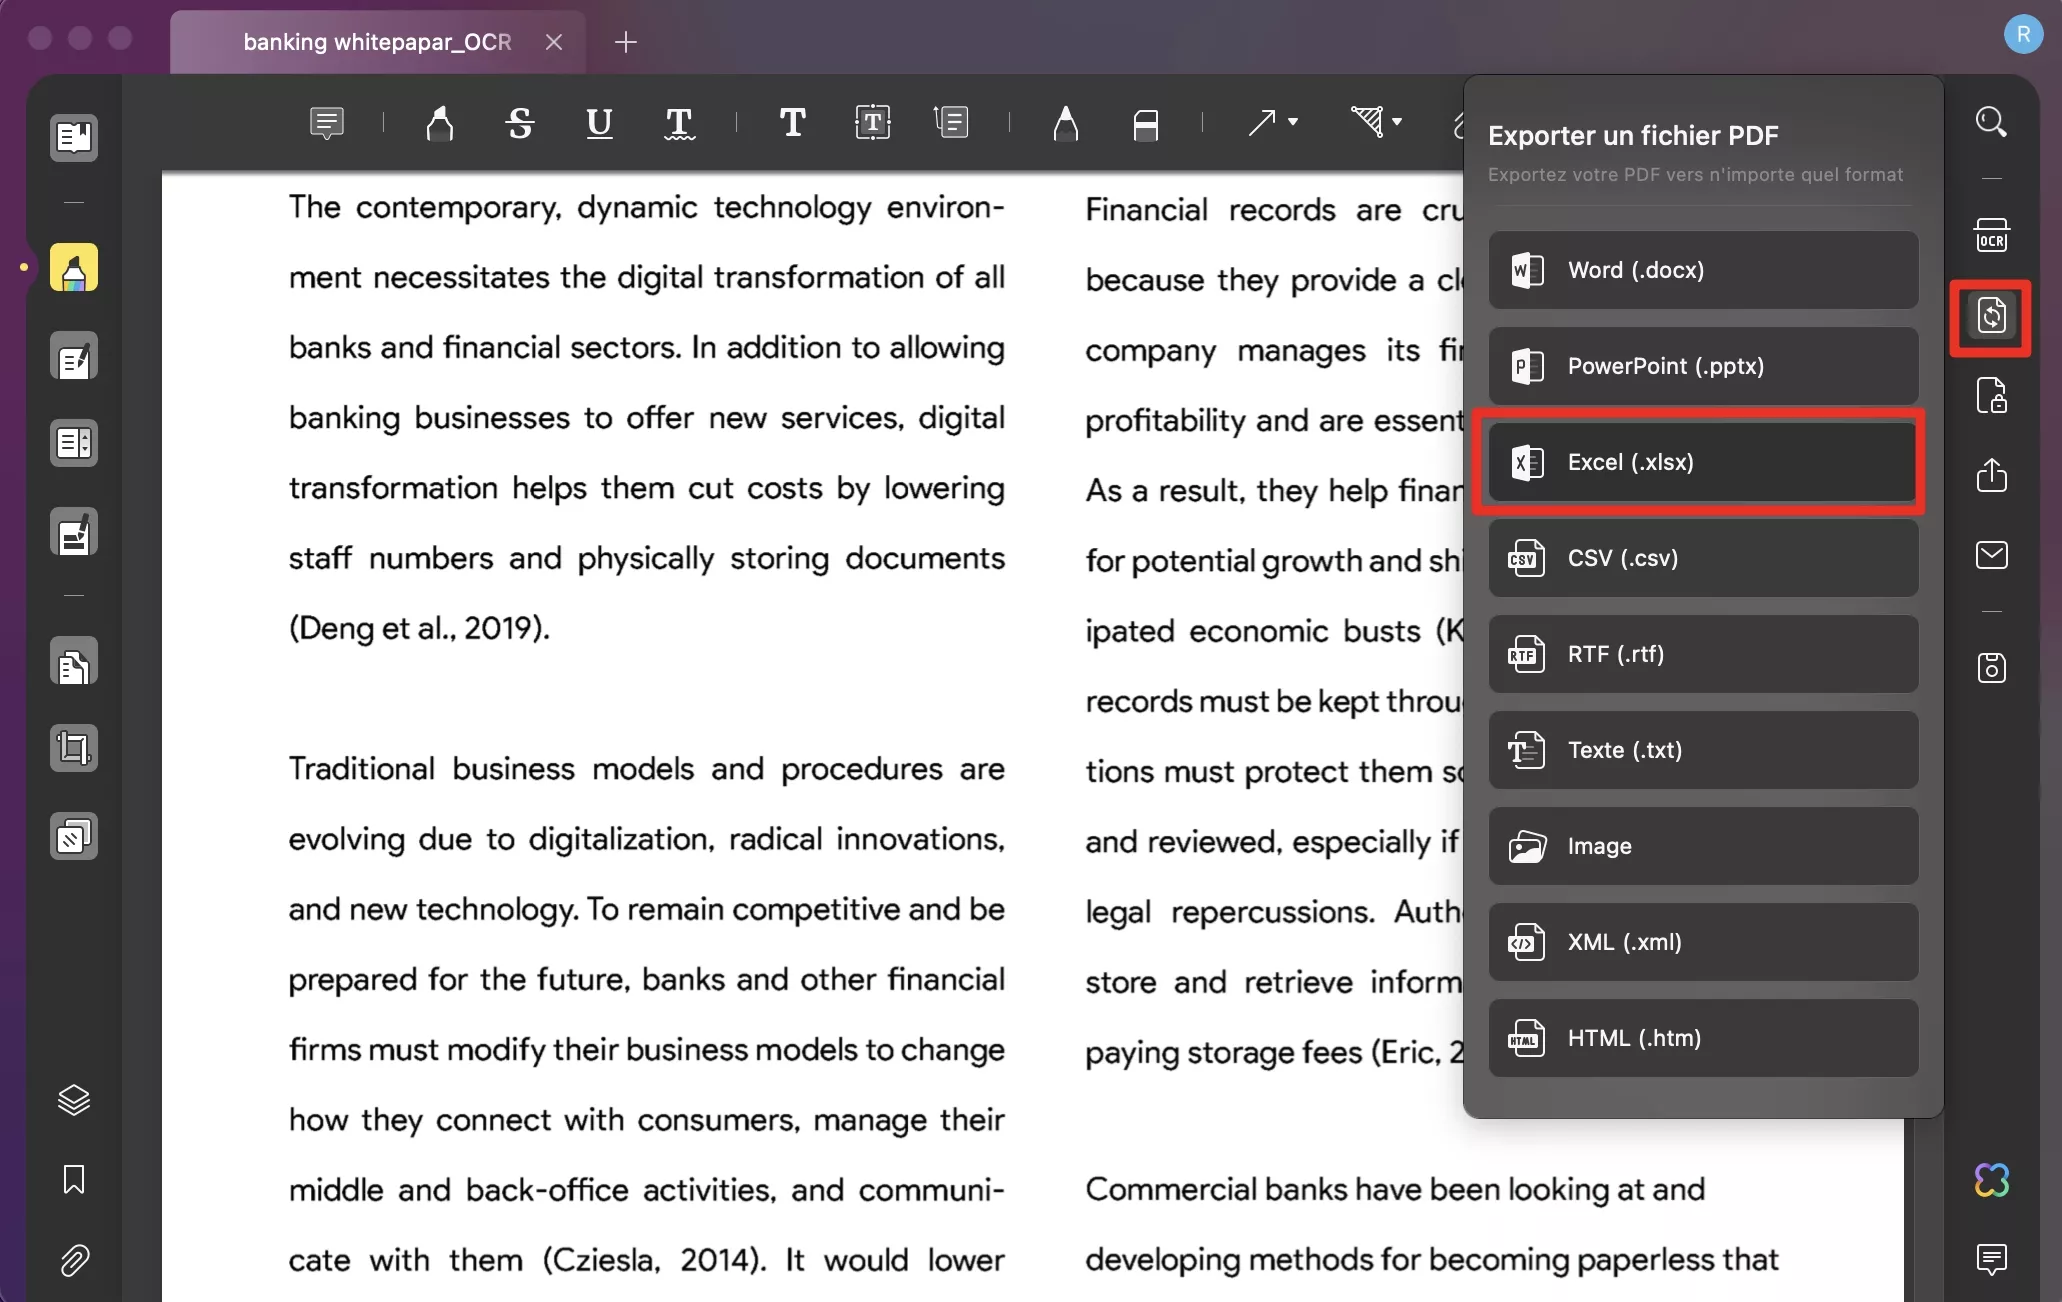
Task: Export PDF to CSV (.csv)
Action: tap(1703, 558)
